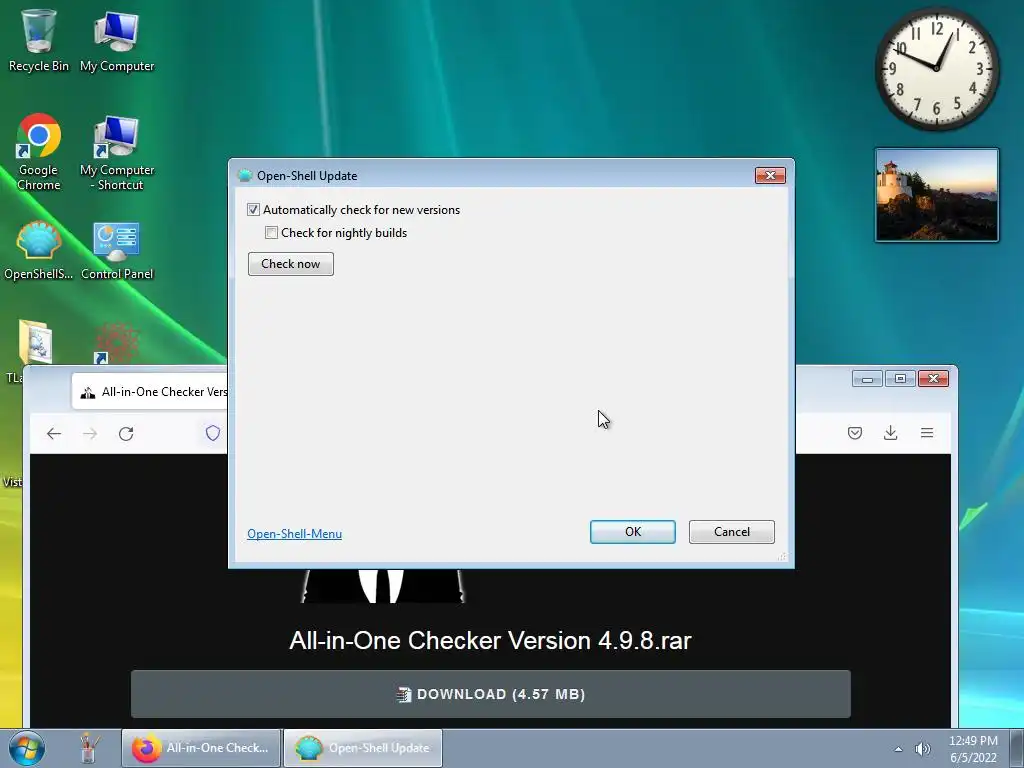1024x768 pixels.
Task: Open the Open-Shell-Menu link
Action: click(295, 534)
